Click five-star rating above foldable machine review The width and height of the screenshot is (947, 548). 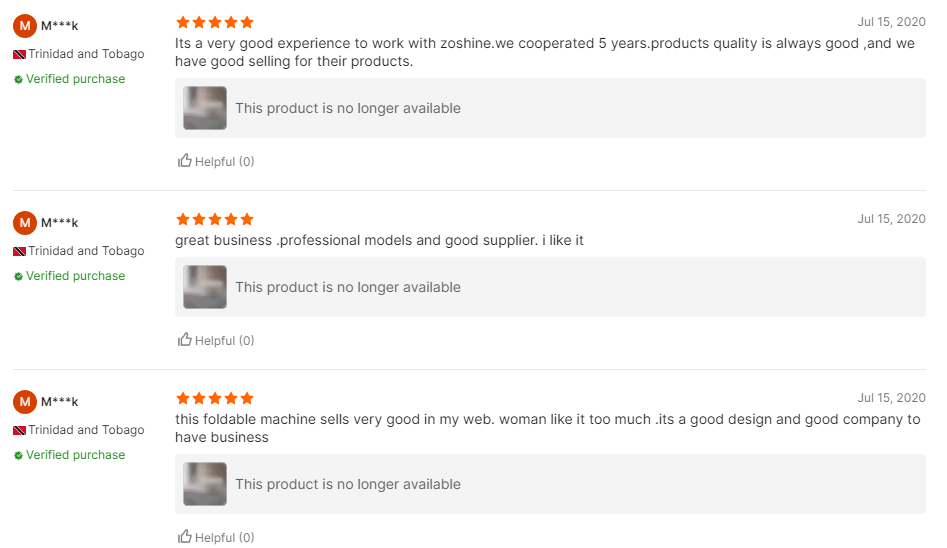click(214, 398)
